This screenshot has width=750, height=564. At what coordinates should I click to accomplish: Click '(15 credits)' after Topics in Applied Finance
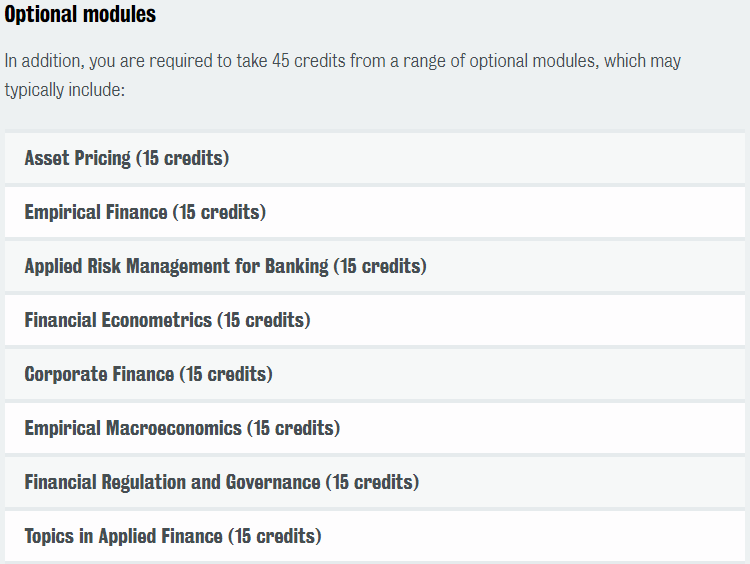click(x=275, y=537)
